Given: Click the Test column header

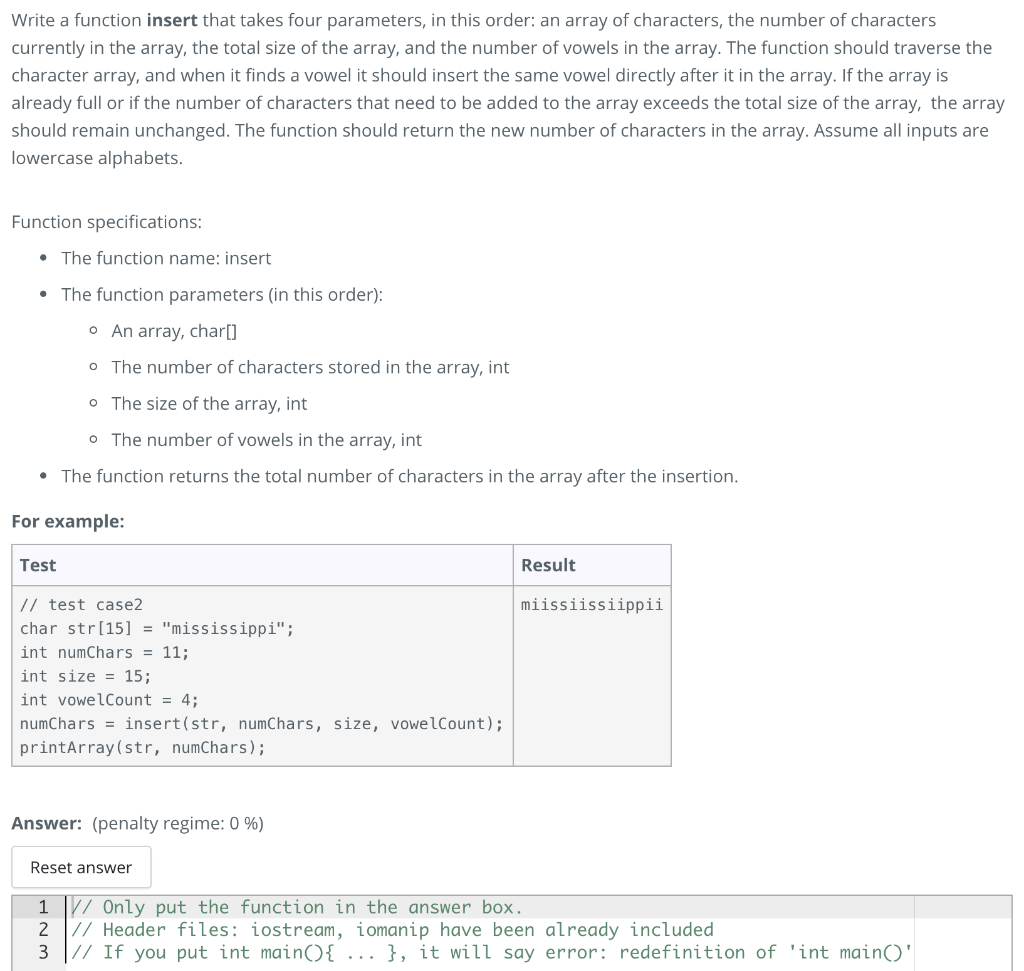Looking at the screenshot, I should pos(35,564).
